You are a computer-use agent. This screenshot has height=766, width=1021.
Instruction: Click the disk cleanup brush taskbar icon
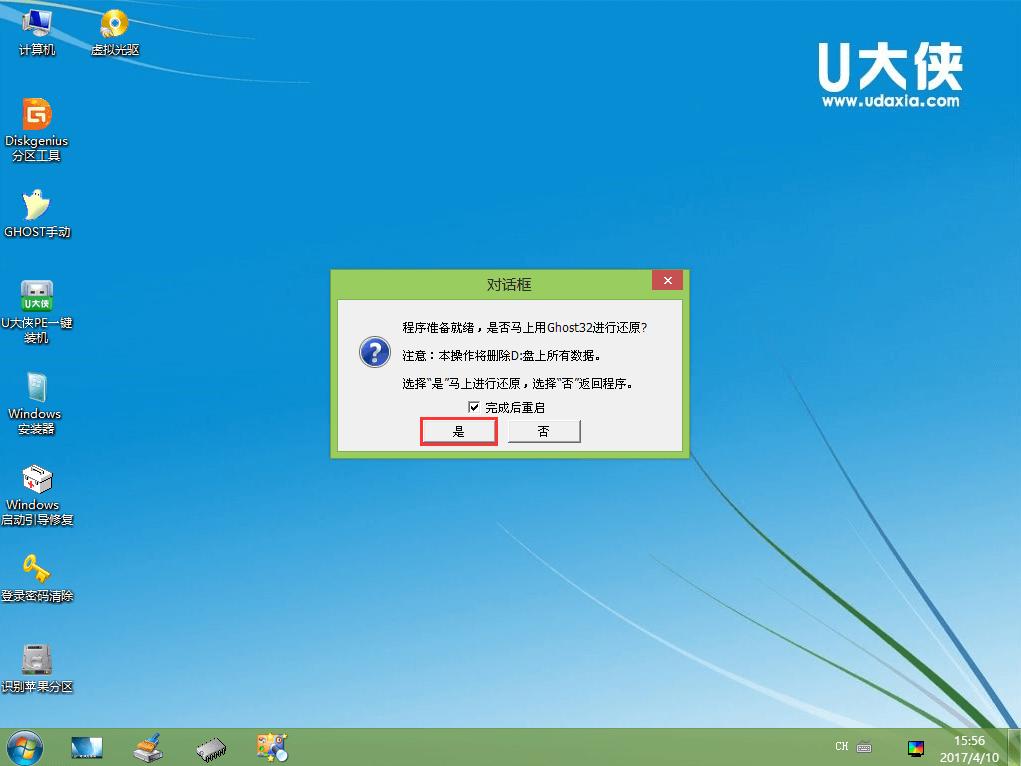(148, 747)
